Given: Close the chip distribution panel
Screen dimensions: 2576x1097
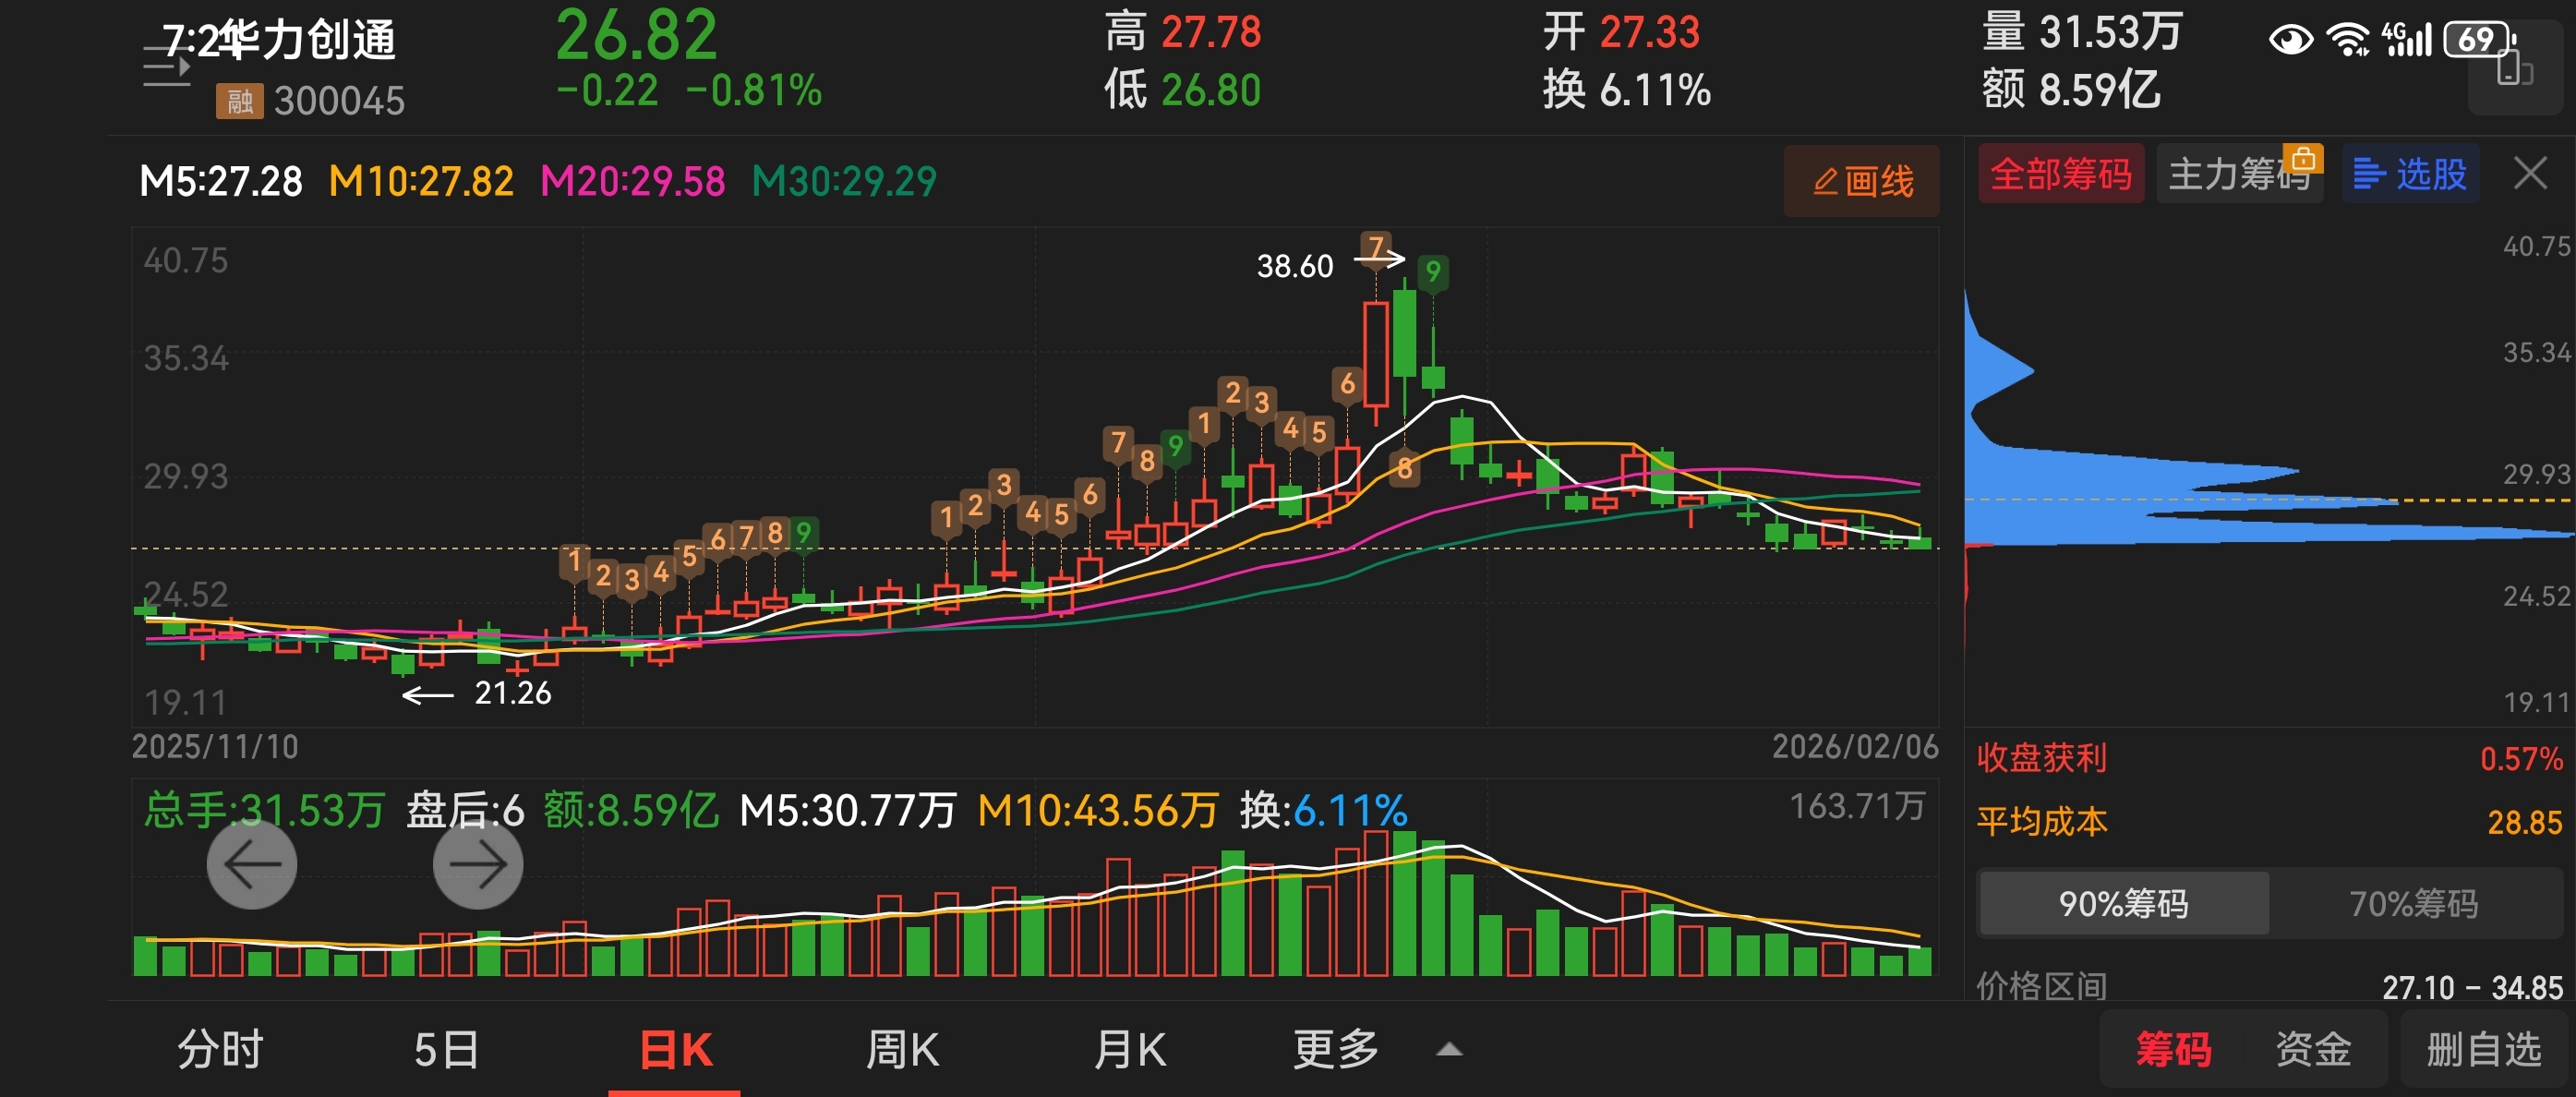Looking at the screenshot, I should pos(2530,174).
